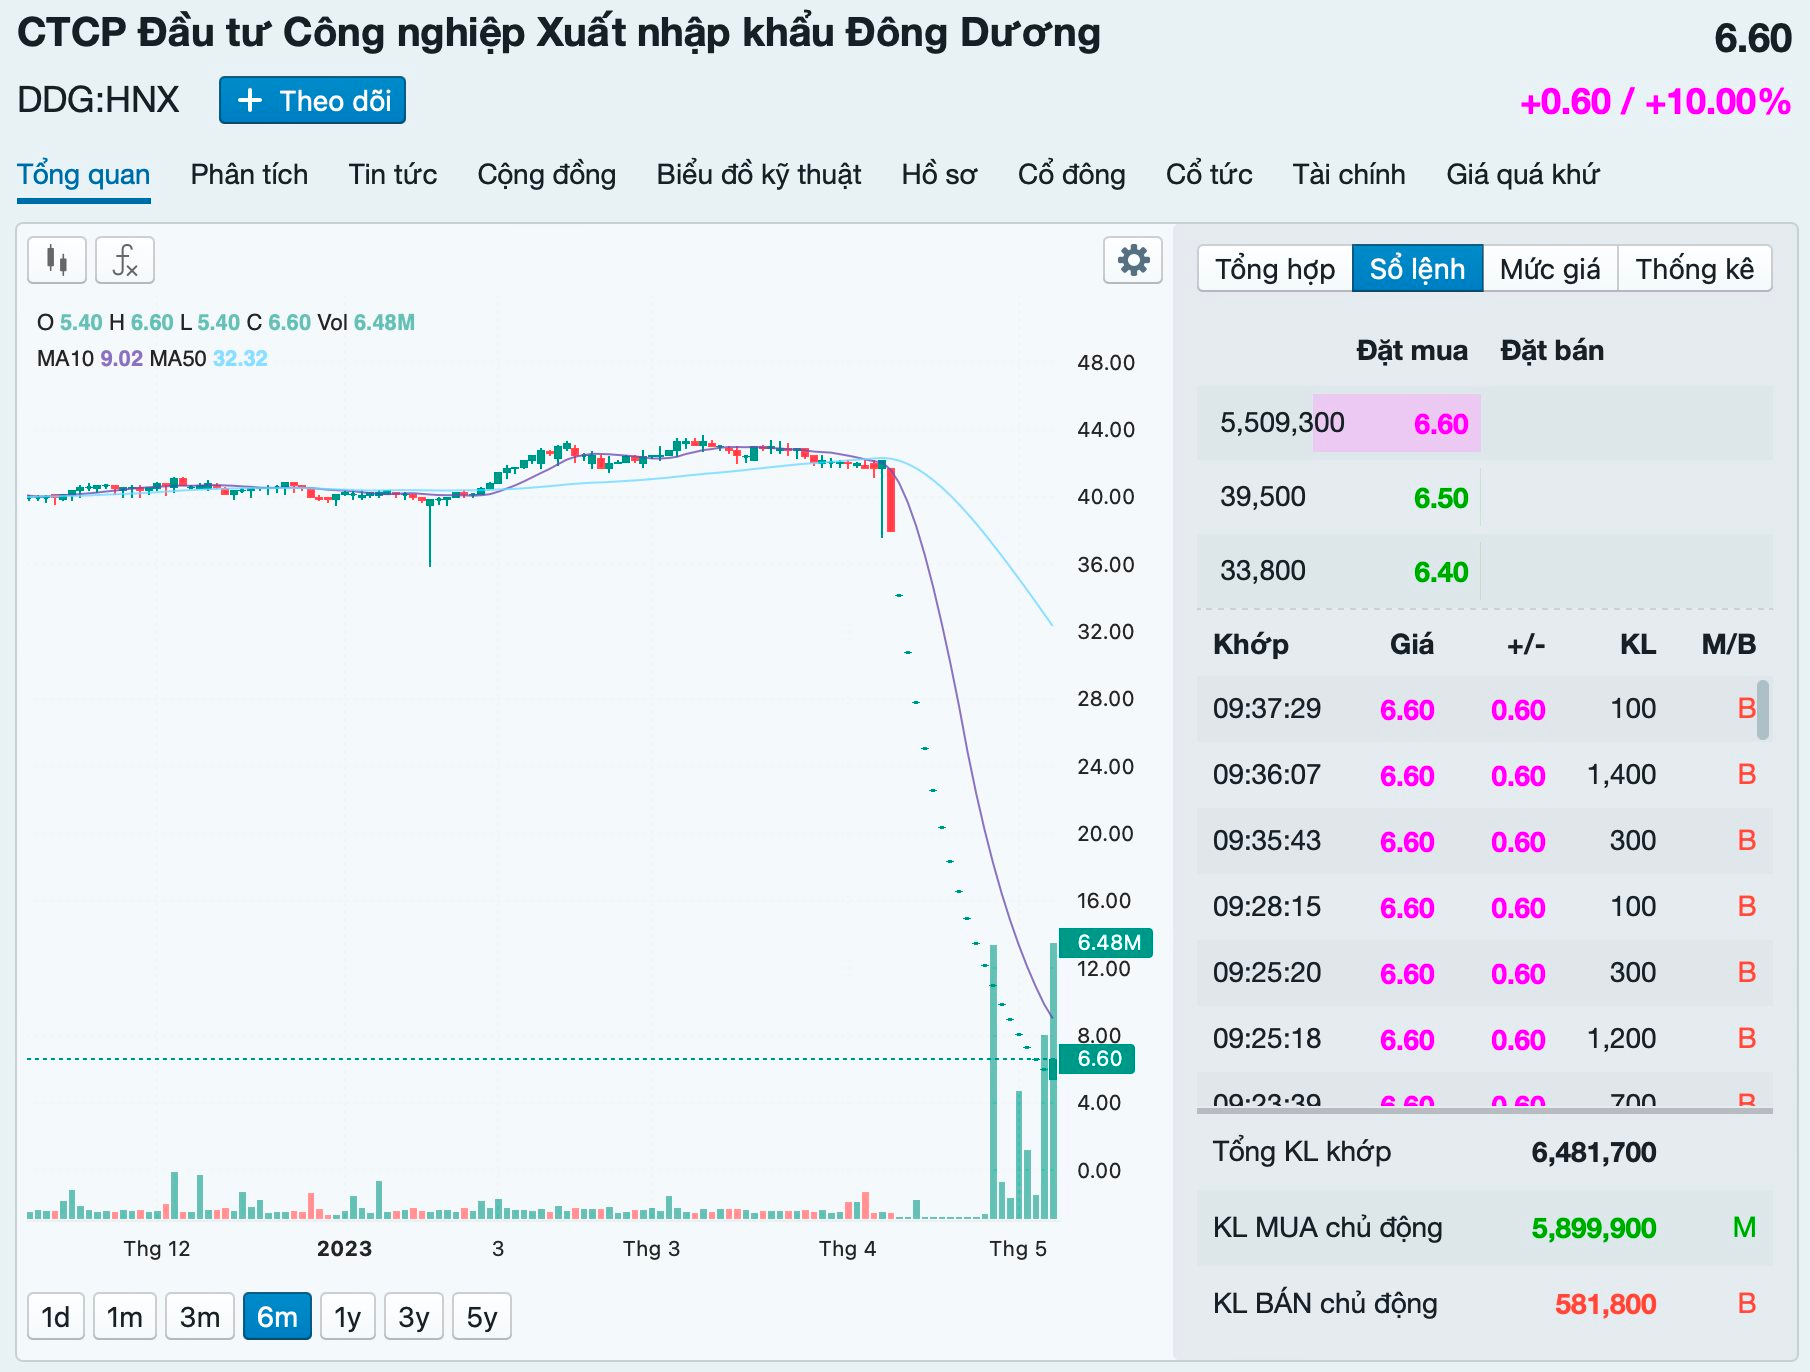Select the 09:25:20 trade row
This screenshot has width=1810, height=1372.
(x=1484, y=973)
